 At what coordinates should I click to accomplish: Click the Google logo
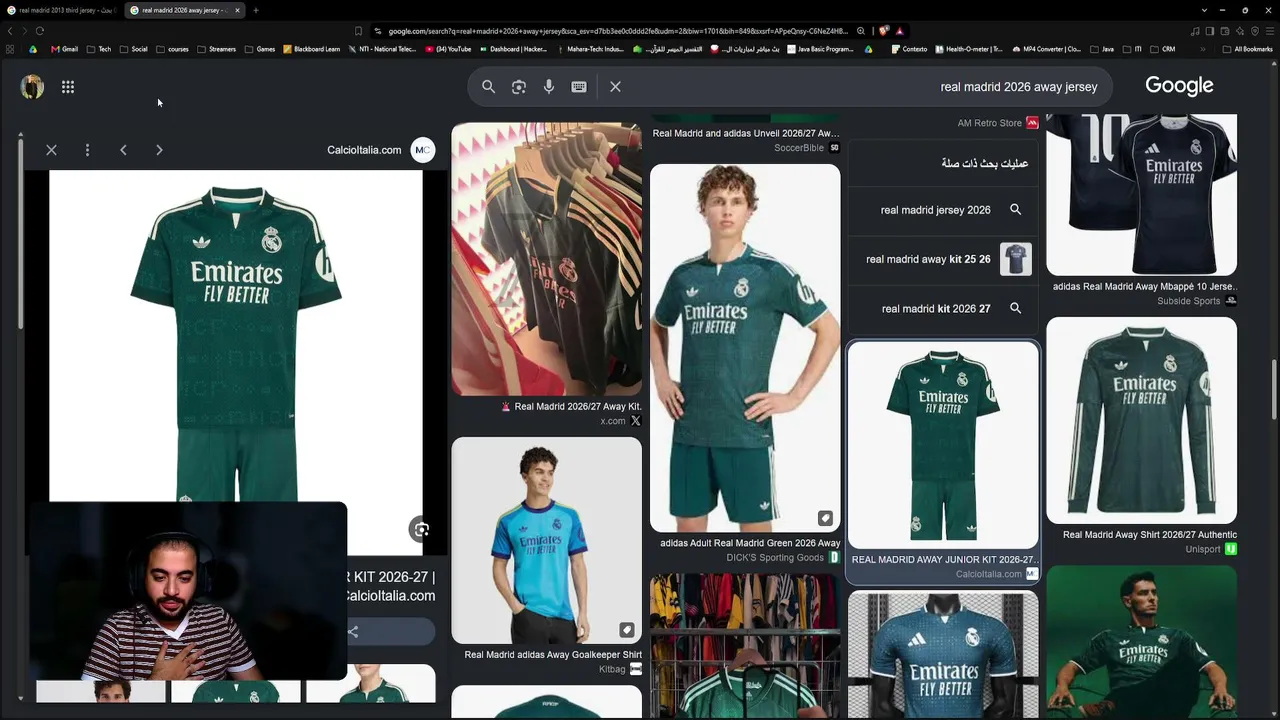[x=1179, y=86]
